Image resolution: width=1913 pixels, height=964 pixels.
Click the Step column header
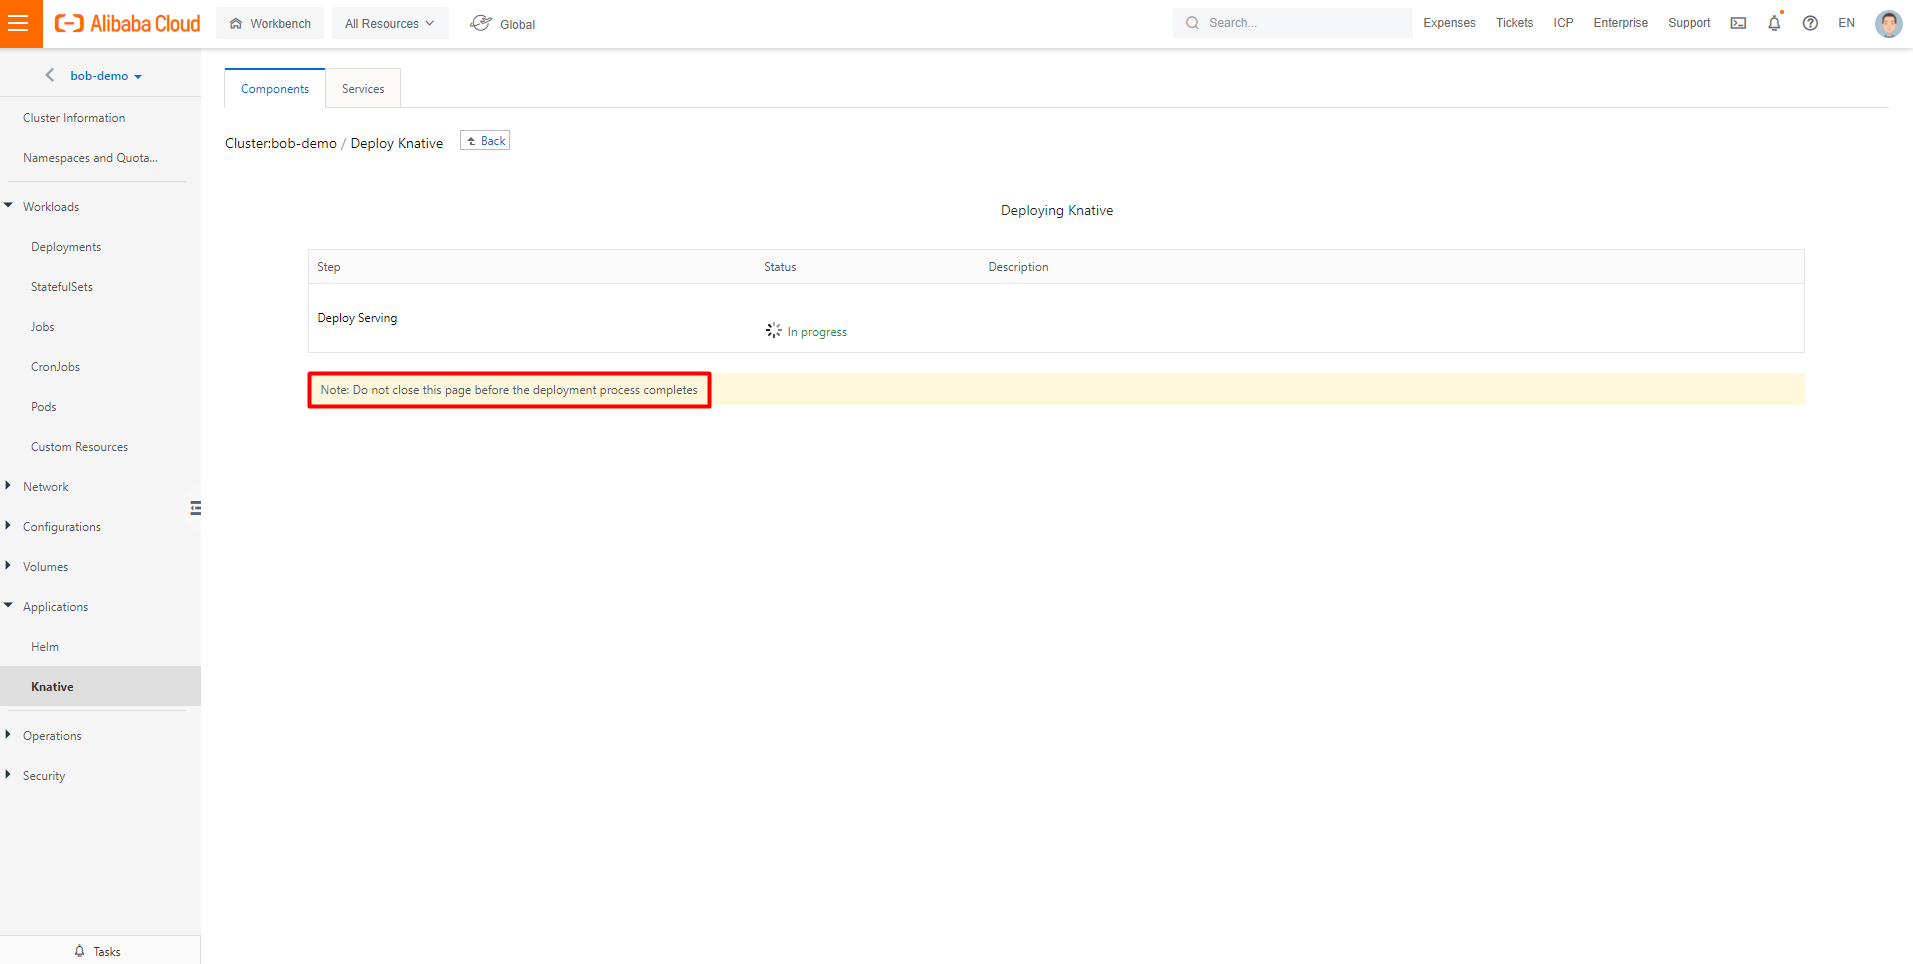click(329, 267)
